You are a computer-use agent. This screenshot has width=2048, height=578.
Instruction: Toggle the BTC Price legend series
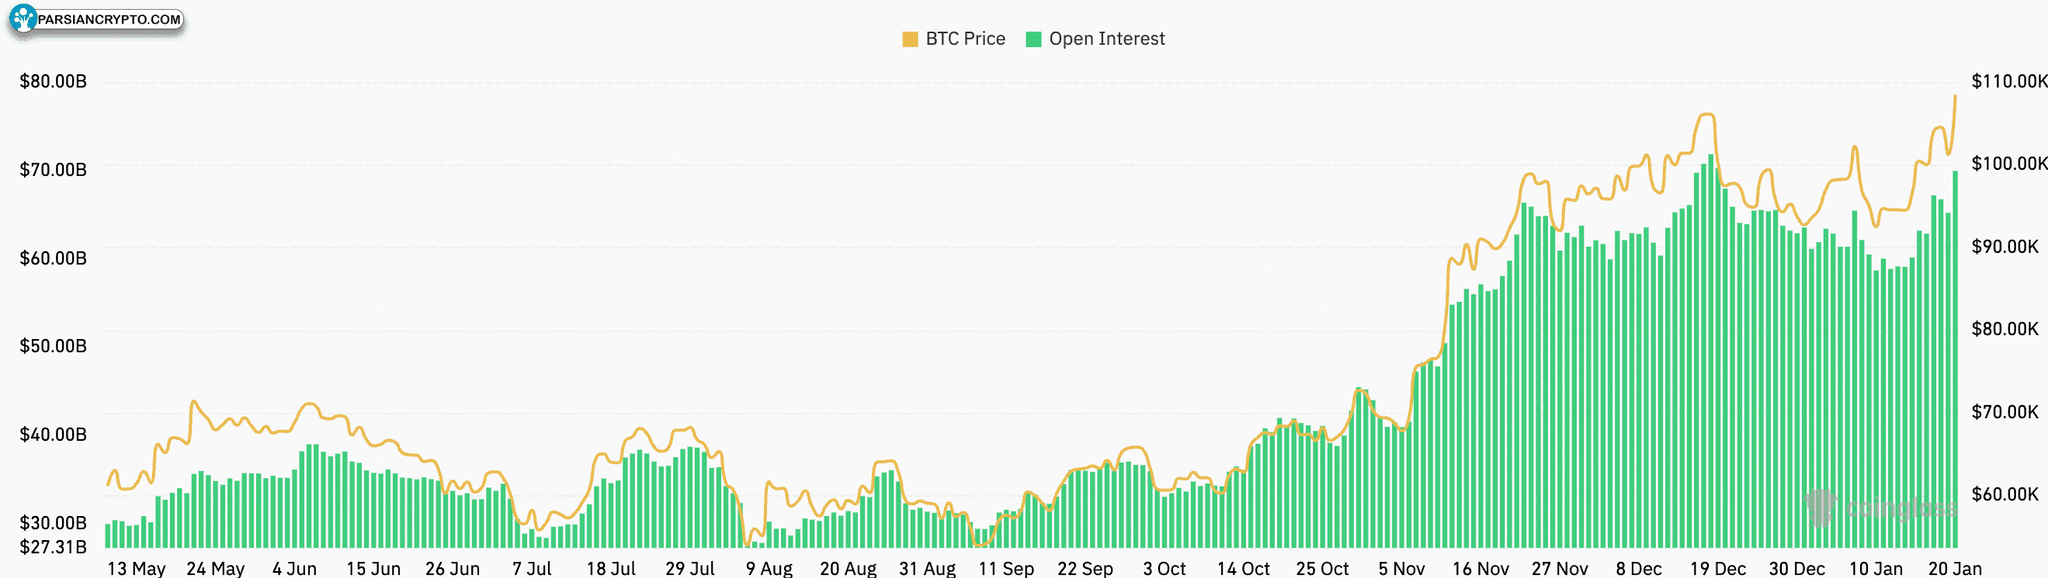click(x=954, y=39)
